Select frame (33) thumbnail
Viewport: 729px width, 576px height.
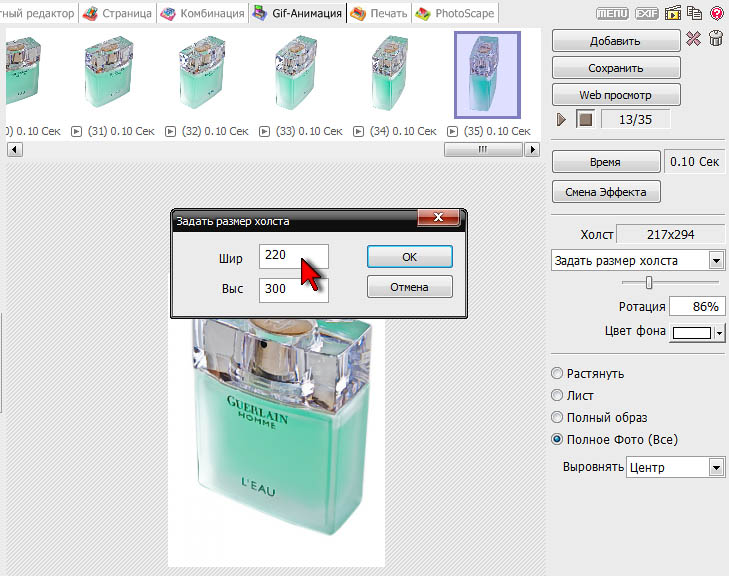[296, 73]
